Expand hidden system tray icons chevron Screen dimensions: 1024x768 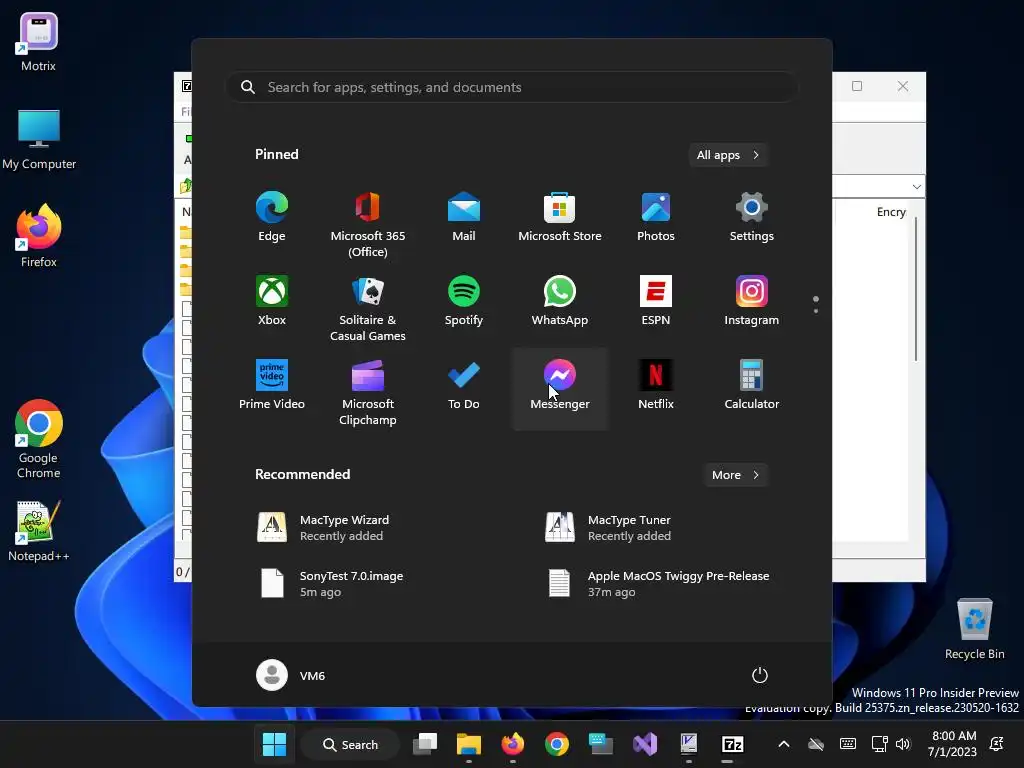(784, 744)
